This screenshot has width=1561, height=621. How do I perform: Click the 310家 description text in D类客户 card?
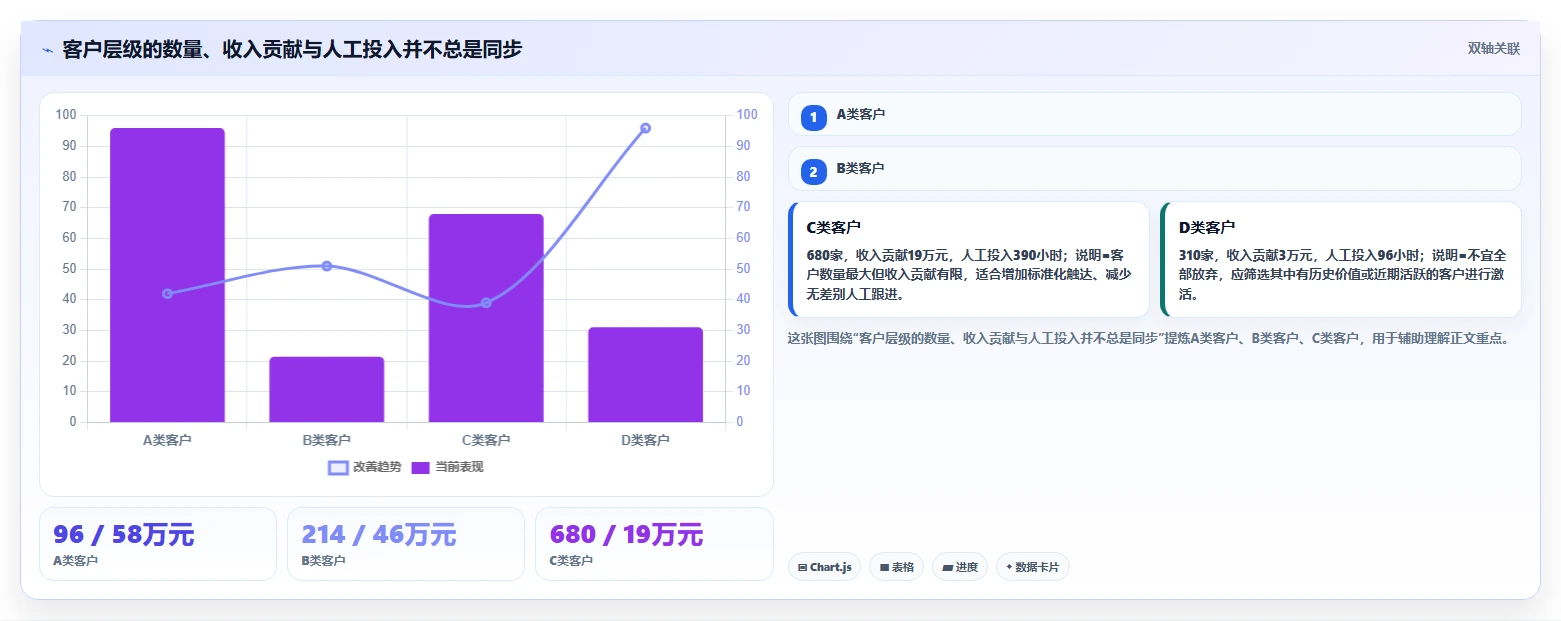click(1340, 275)
